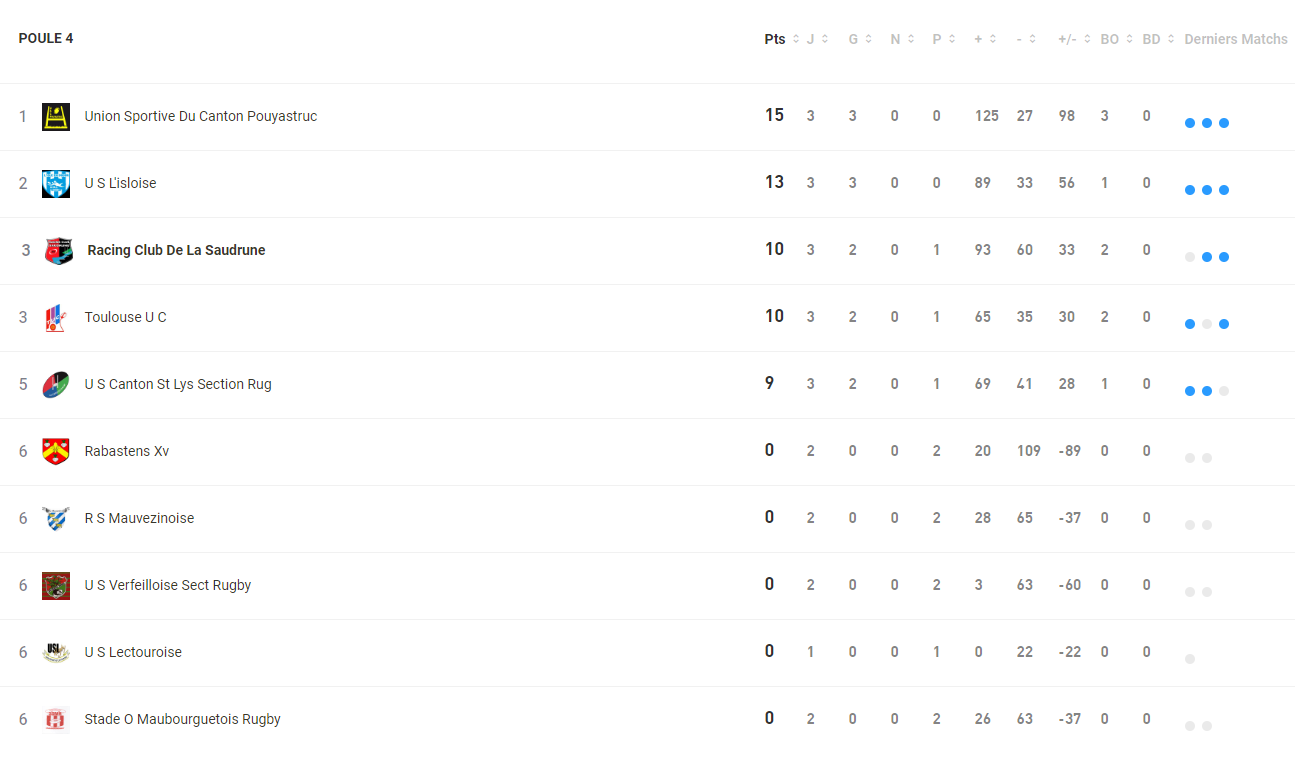Open the Racing Club De La Saudrune link
Viewport: 1314px width, 781px height.
point(176,250)
